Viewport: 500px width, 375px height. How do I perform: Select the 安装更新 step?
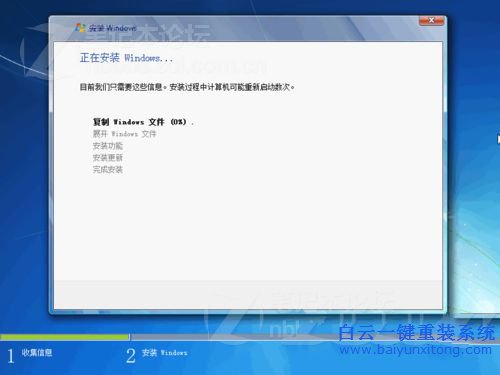[x=108, y=158]
